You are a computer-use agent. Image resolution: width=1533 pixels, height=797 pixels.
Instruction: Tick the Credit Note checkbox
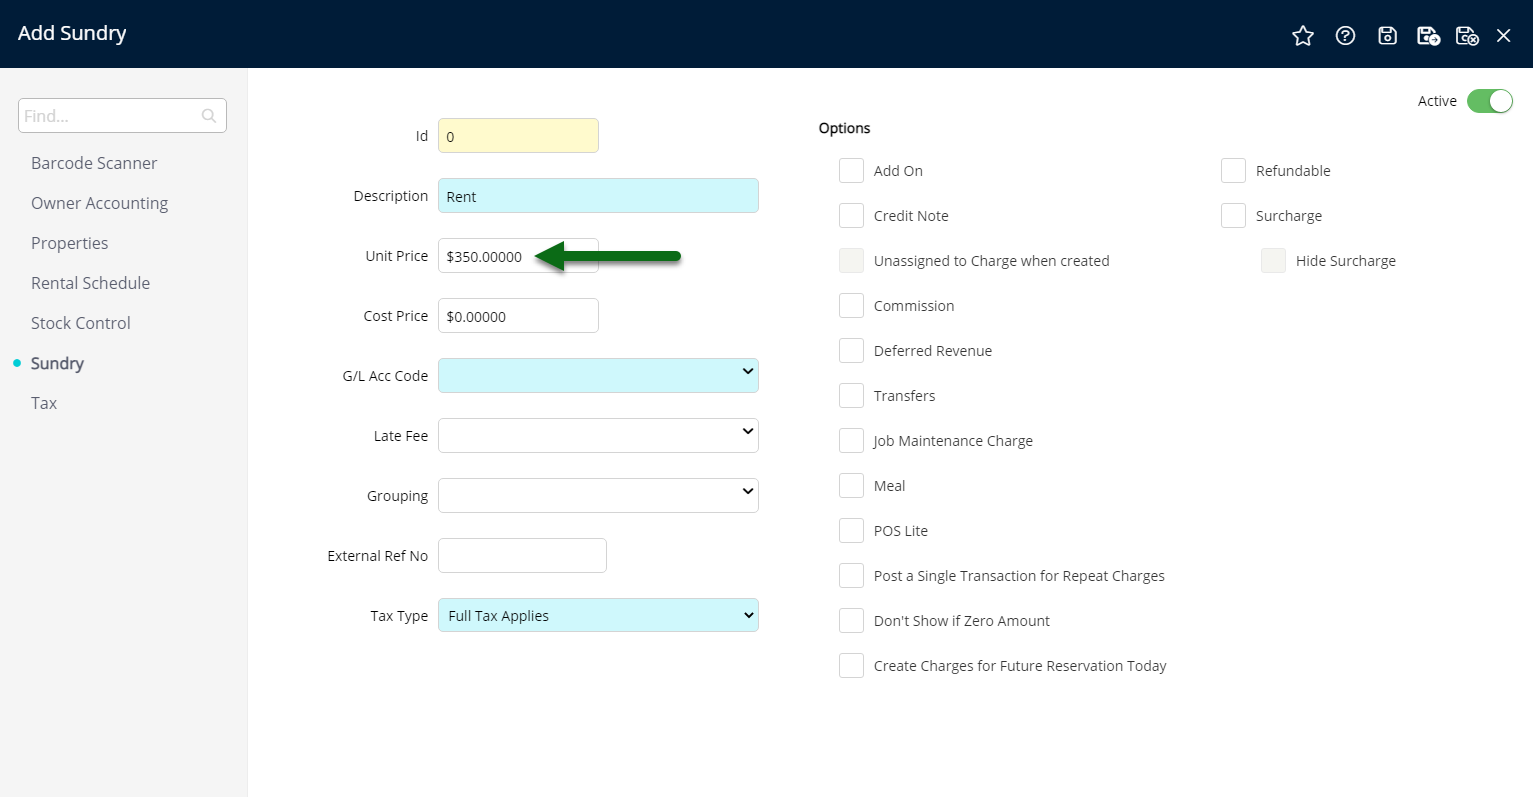click(x=851, y=215)
